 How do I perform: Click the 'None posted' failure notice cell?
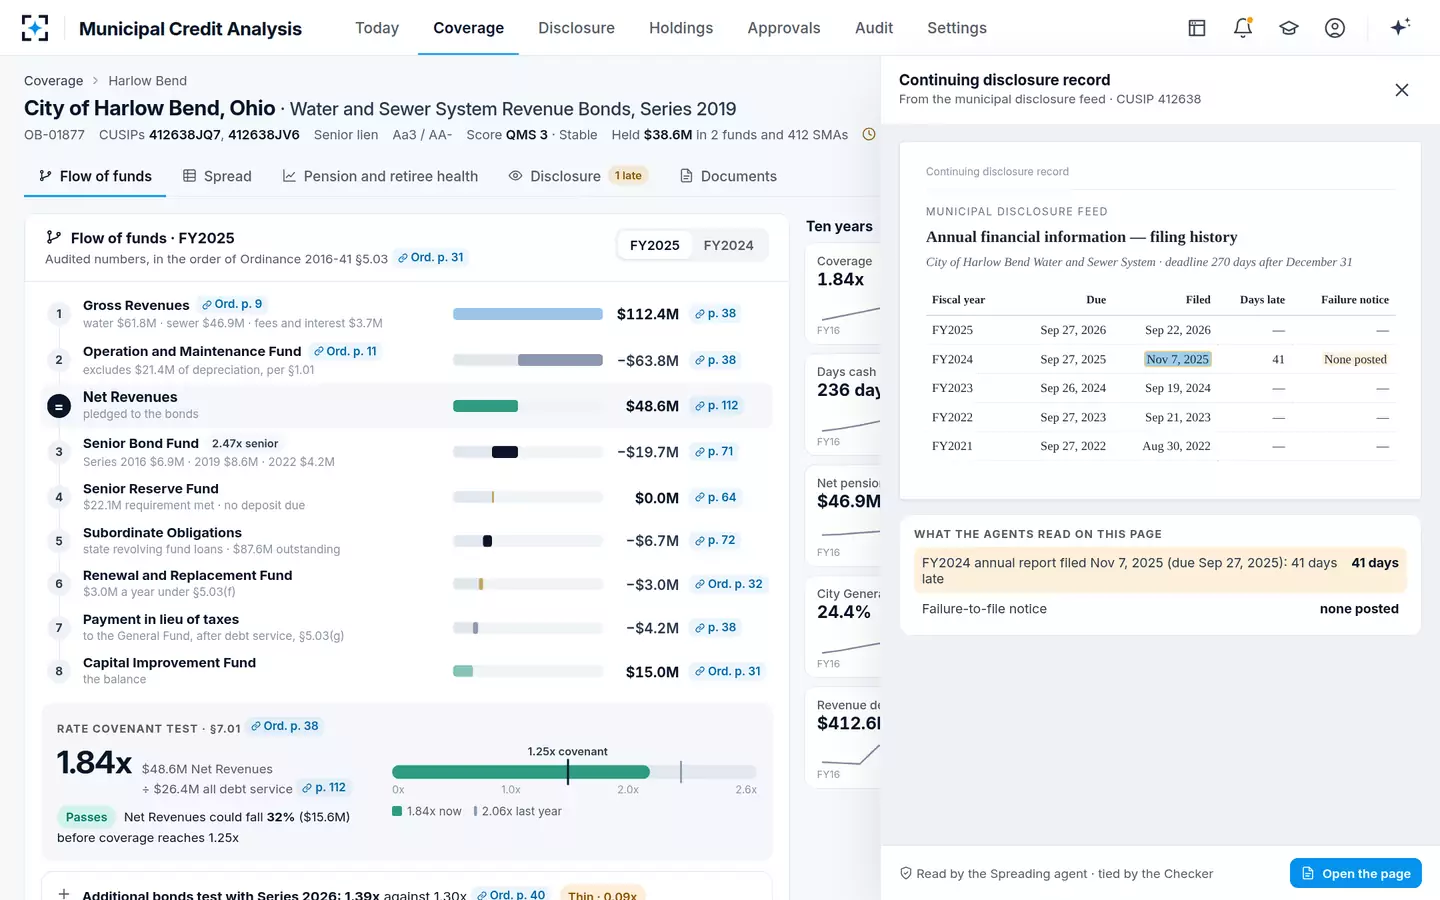pos(1355,359)
